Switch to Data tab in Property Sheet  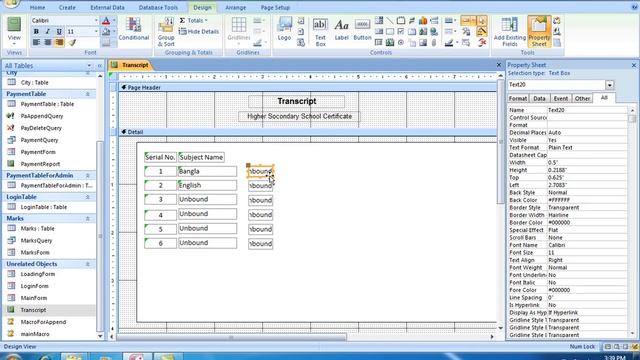click(539, 98)
